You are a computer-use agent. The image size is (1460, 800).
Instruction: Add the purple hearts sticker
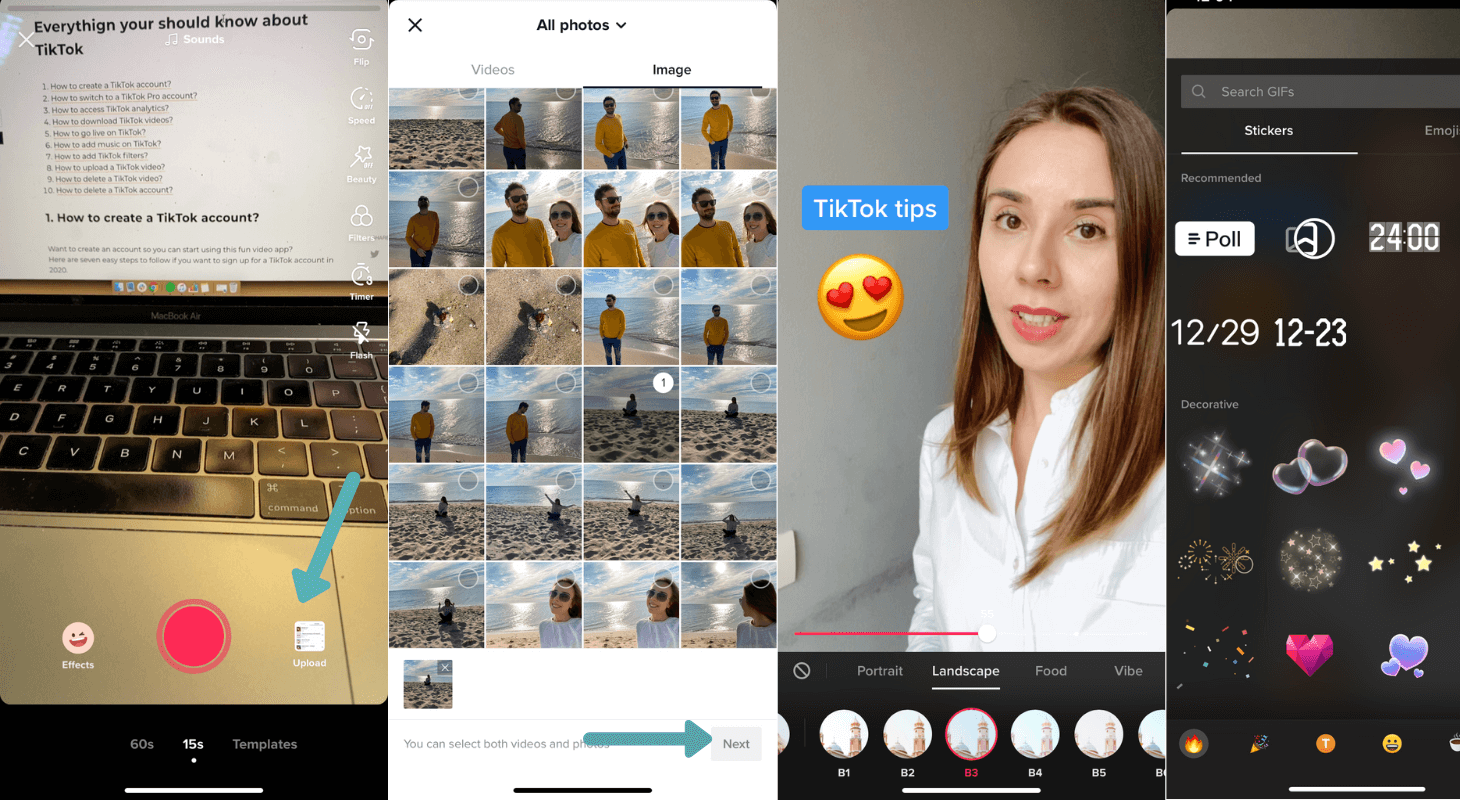(1404, 656)
